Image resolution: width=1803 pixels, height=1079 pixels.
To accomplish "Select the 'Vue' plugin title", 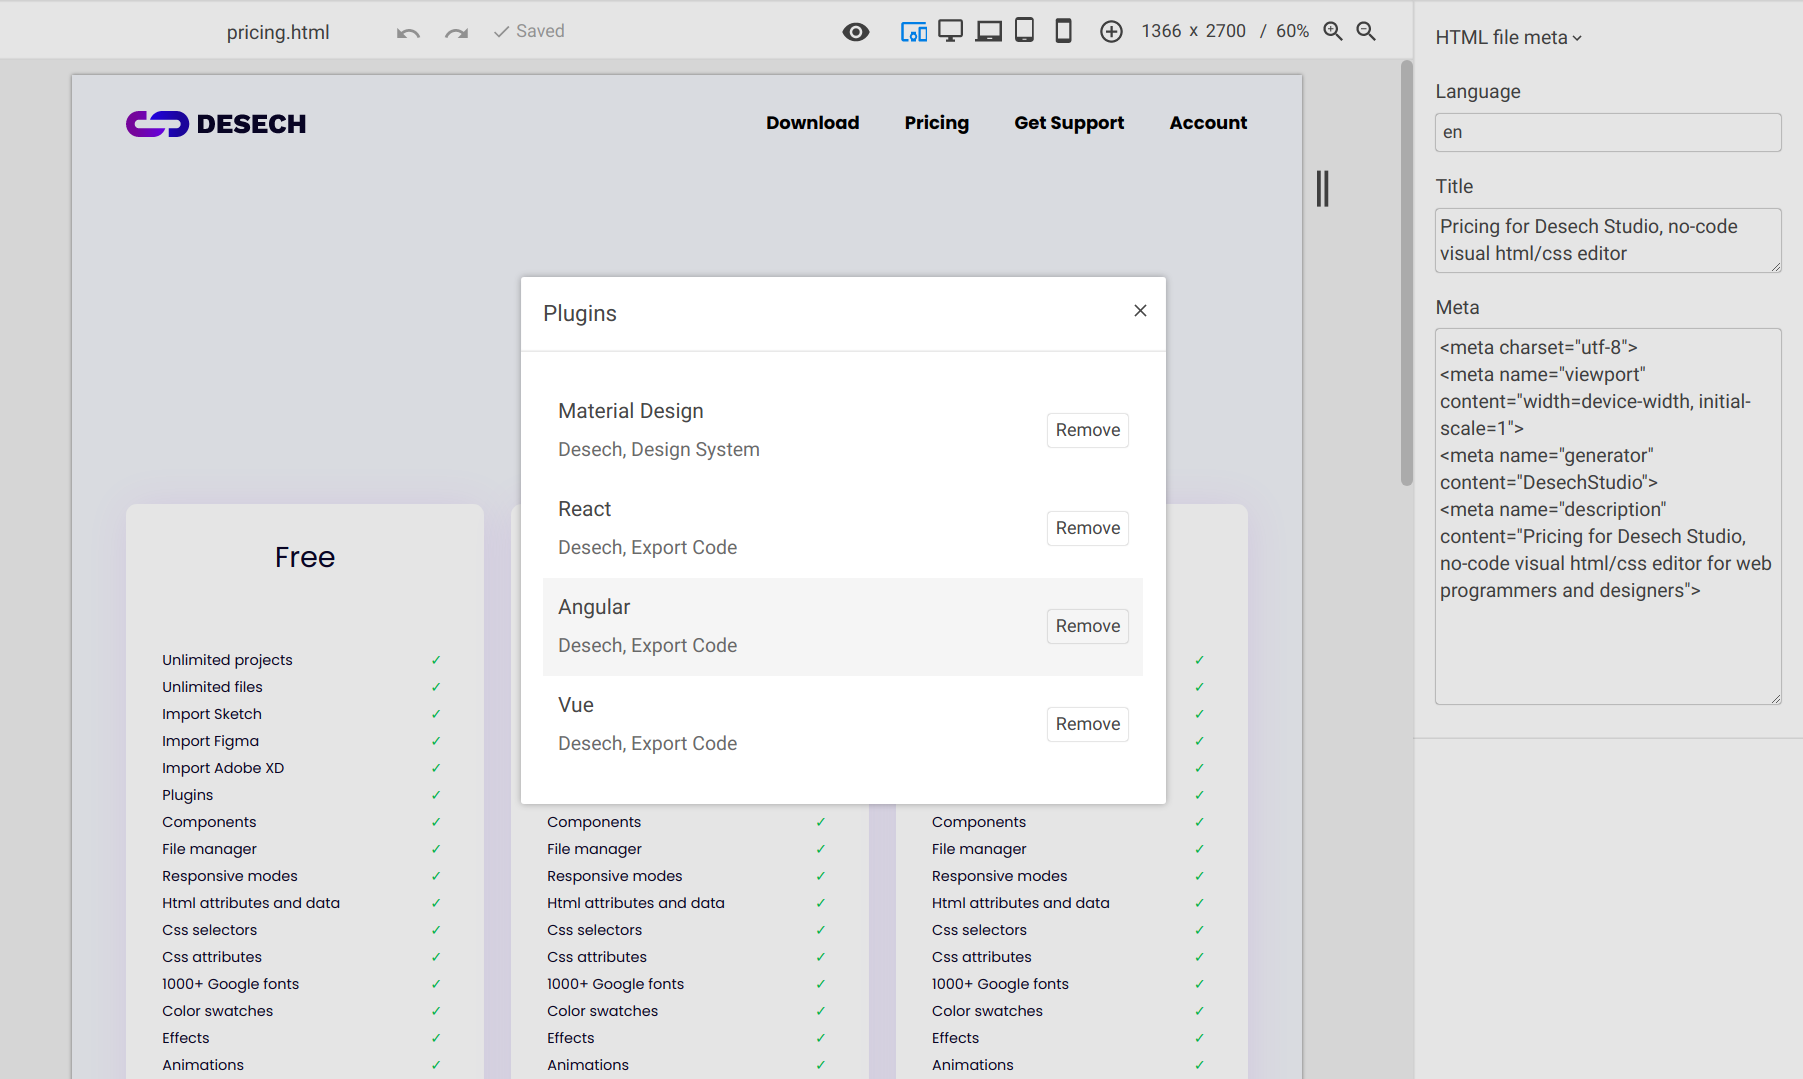I will coord(576,705).
